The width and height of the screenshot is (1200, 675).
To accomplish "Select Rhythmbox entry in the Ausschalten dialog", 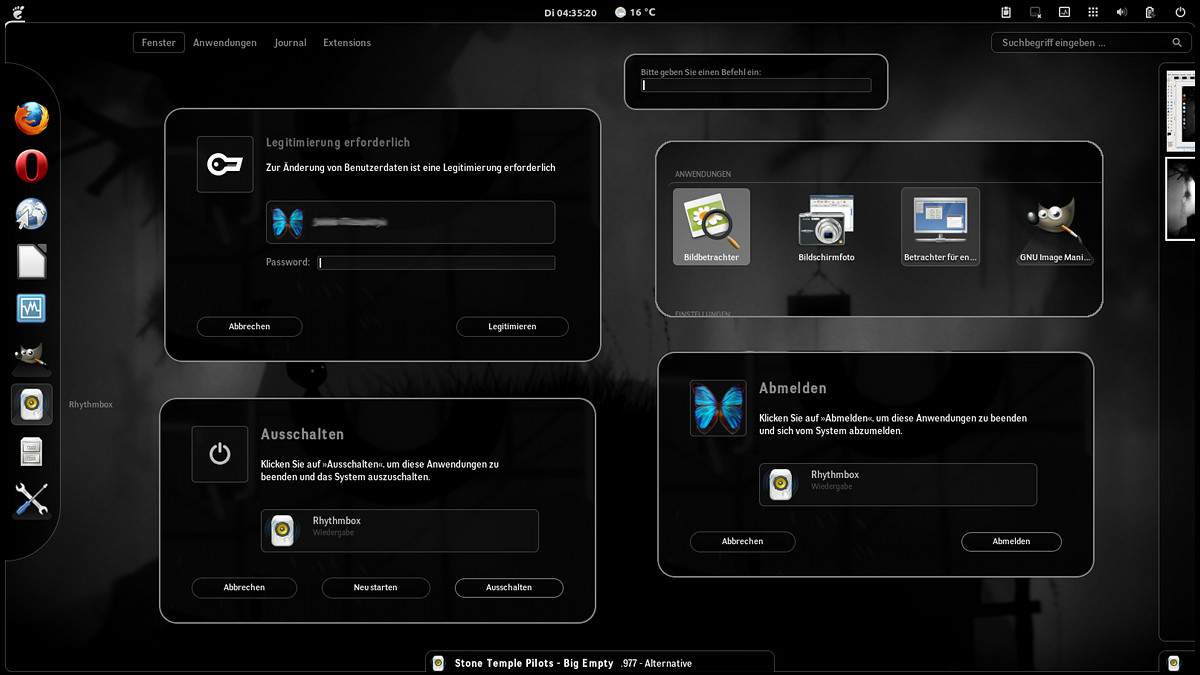I will [400, 530].
